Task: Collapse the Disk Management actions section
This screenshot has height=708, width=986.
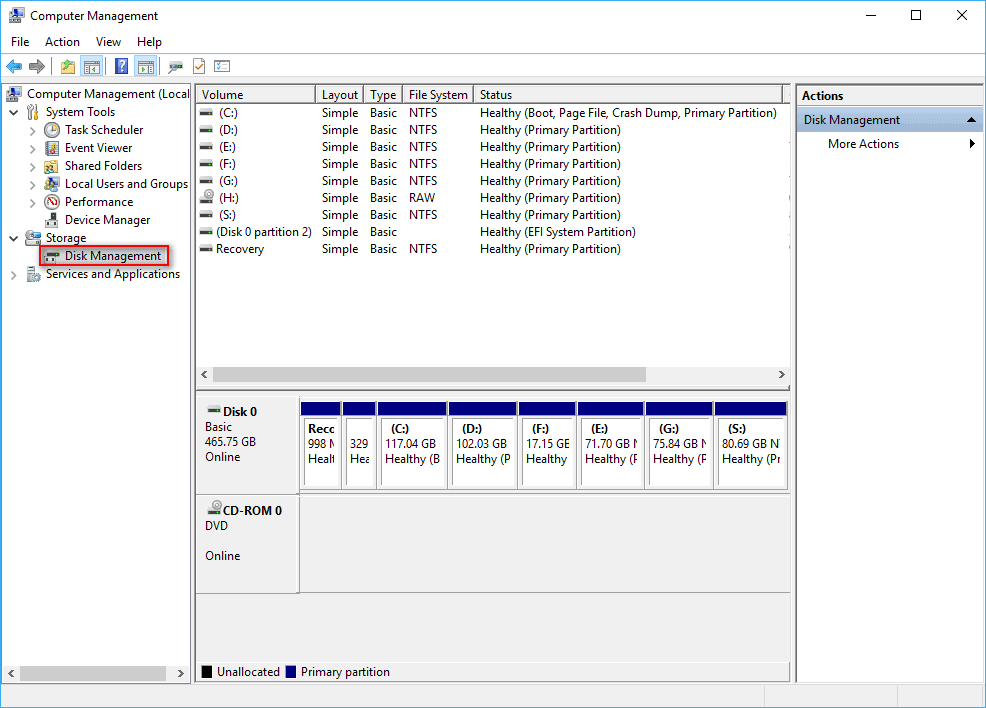Action: [x=969, y=118]
